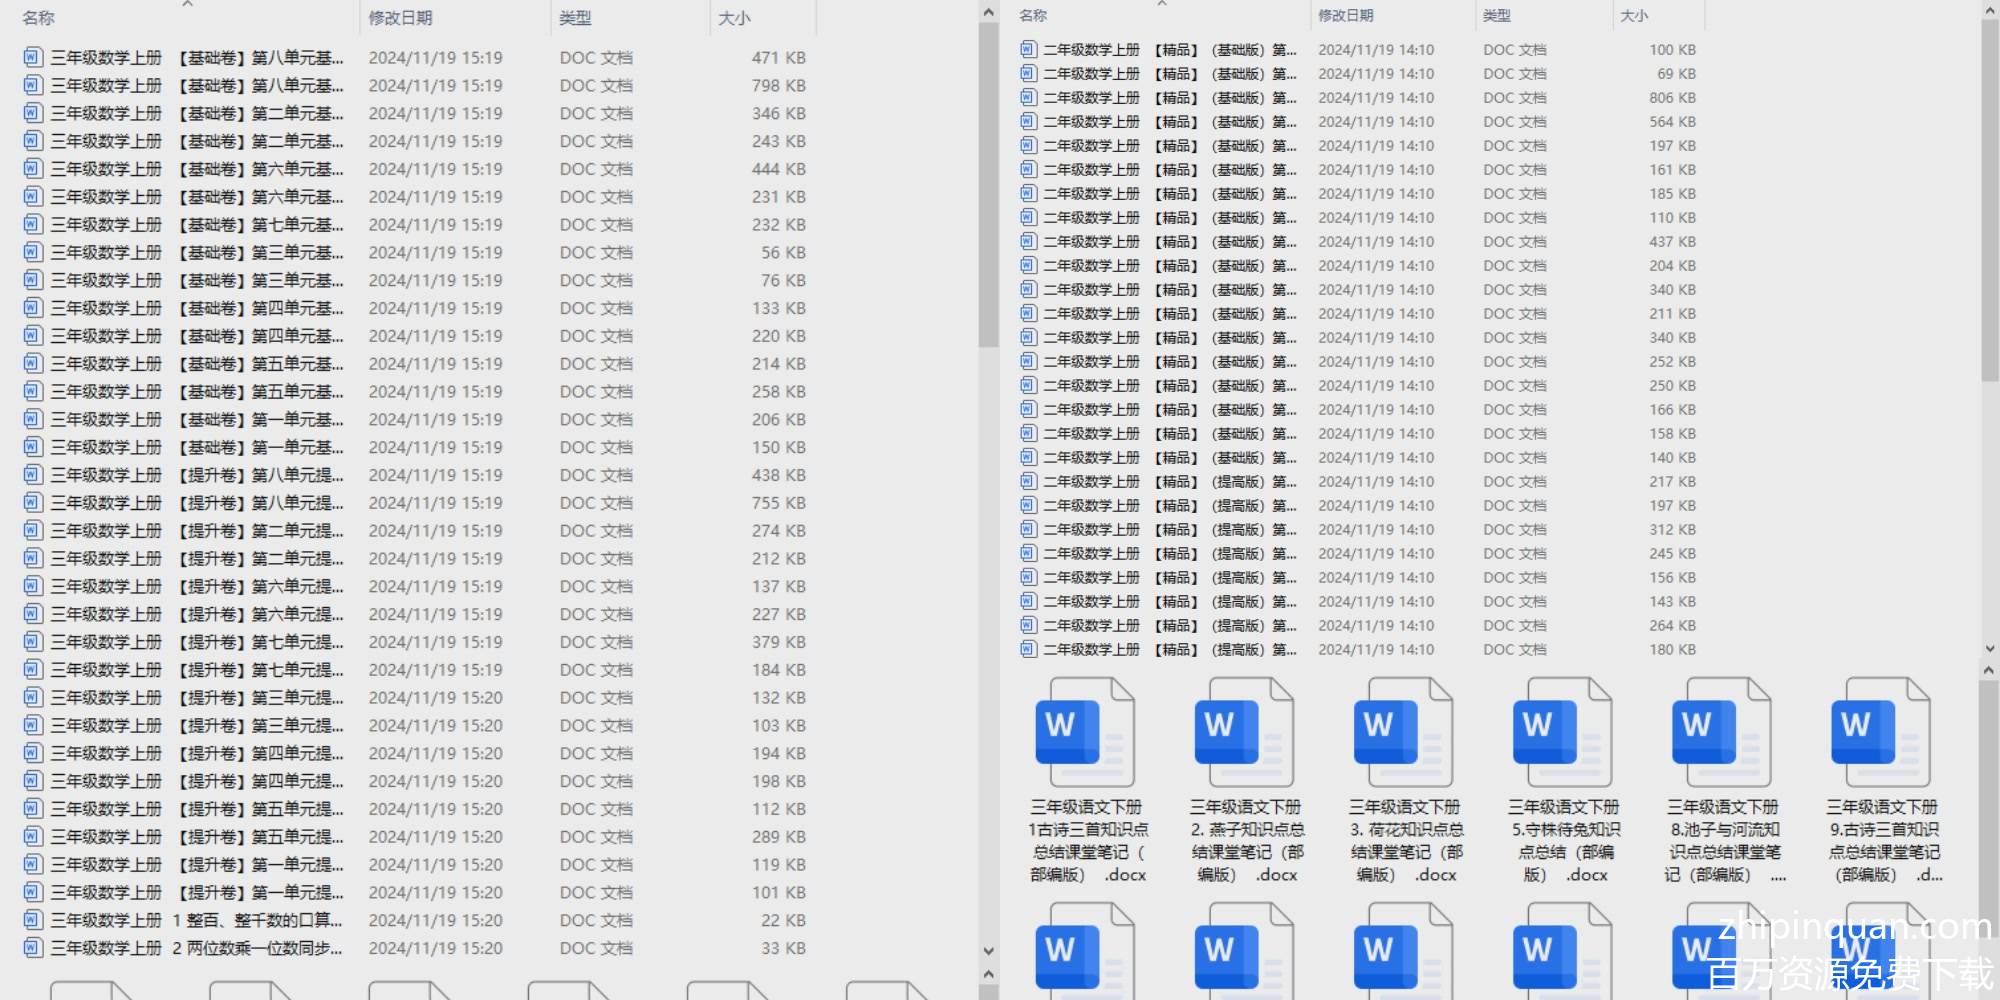Viewport: 2000px width, 1000px height.
Task: Toggle sort chevron above 名称 in 二年级数学 list
Action: pos(1161,4)
